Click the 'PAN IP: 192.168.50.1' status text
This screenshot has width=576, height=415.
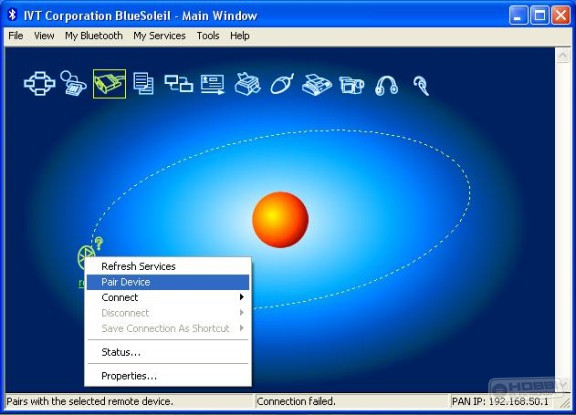tap(500, 401)
